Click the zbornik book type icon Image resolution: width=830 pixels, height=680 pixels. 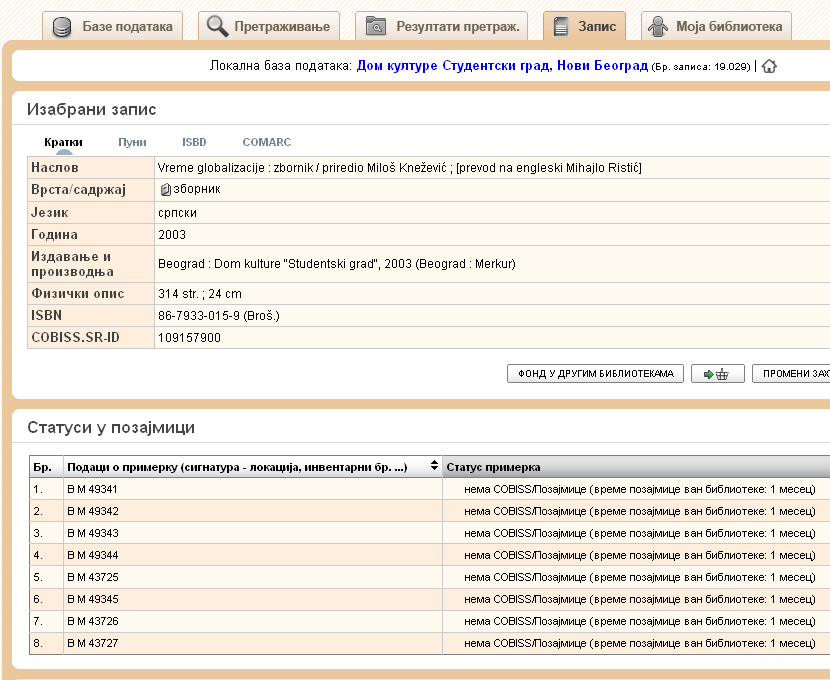(165, 189)
